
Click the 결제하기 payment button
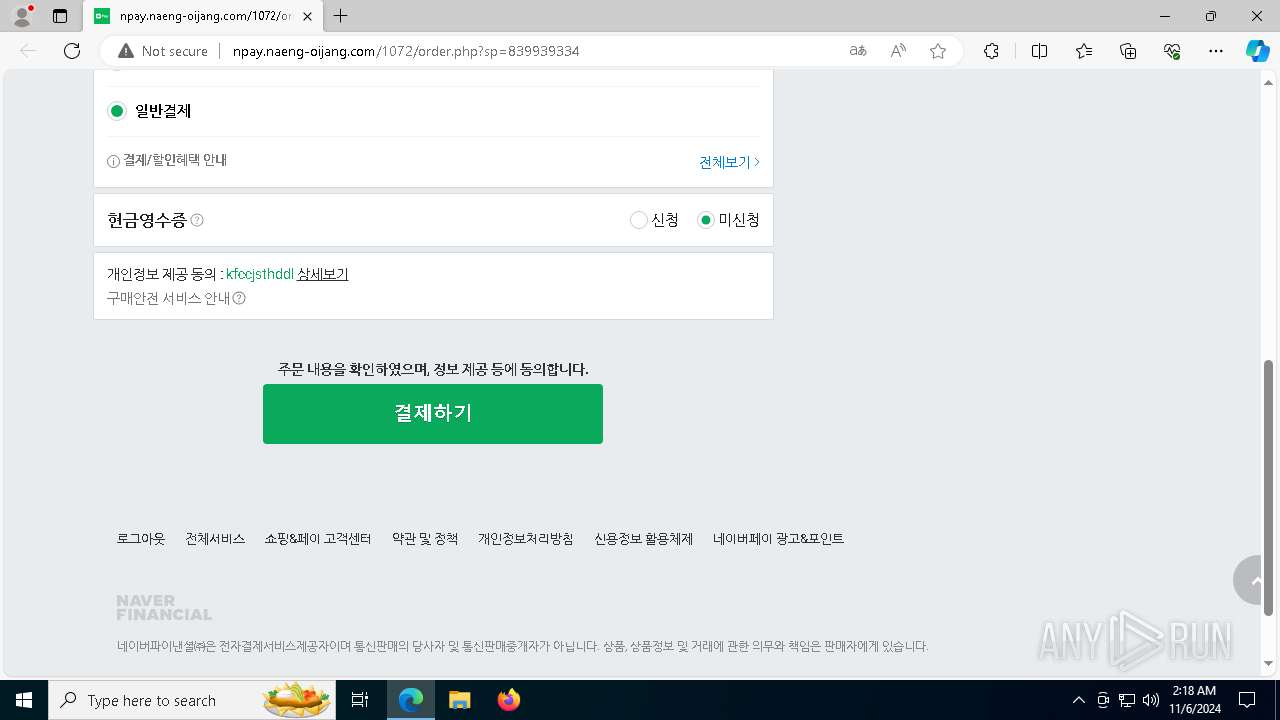[433, 413]
